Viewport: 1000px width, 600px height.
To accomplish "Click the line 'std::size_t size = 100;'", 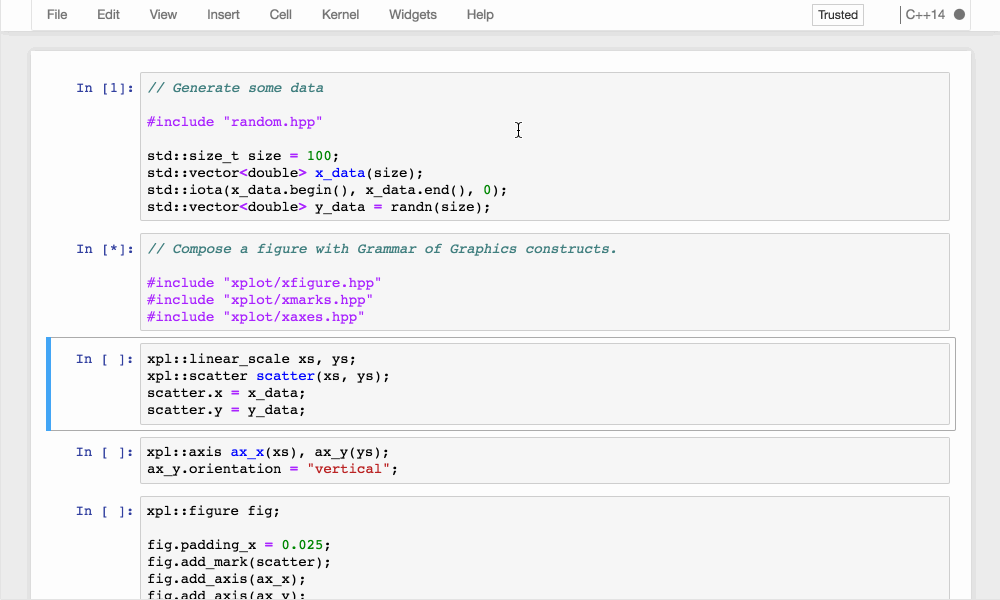I will pyautogui.click(x=243, y=156).
